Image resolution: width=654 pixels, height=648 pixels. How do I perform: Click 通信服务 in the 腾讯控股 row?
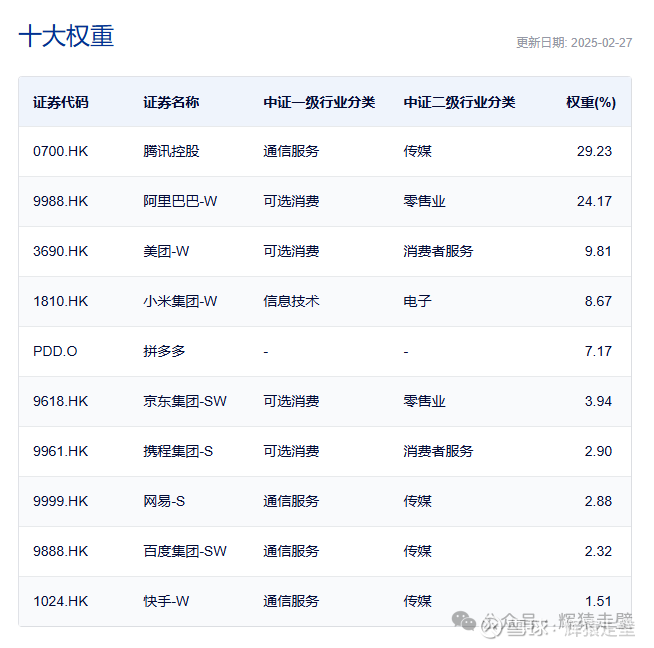(291, 151)
